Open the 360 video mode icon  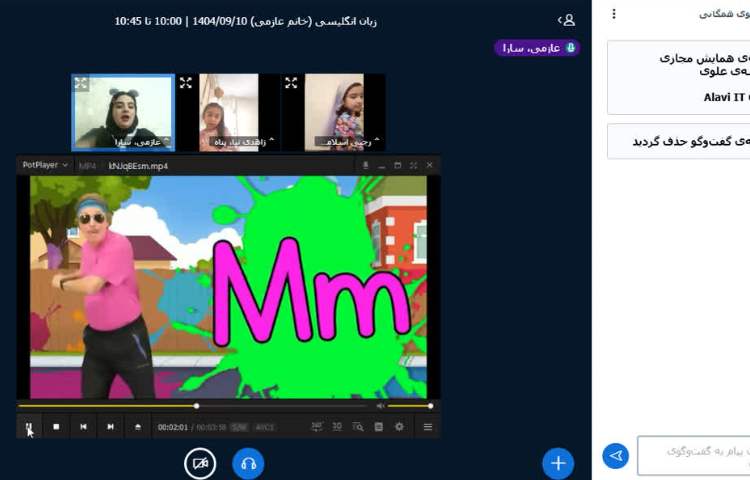[317, 426]
